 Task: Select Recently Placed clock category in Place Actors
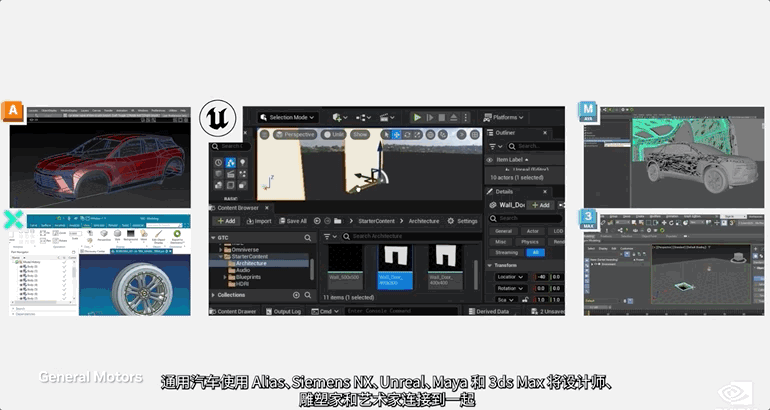click(x=219, y=163)
